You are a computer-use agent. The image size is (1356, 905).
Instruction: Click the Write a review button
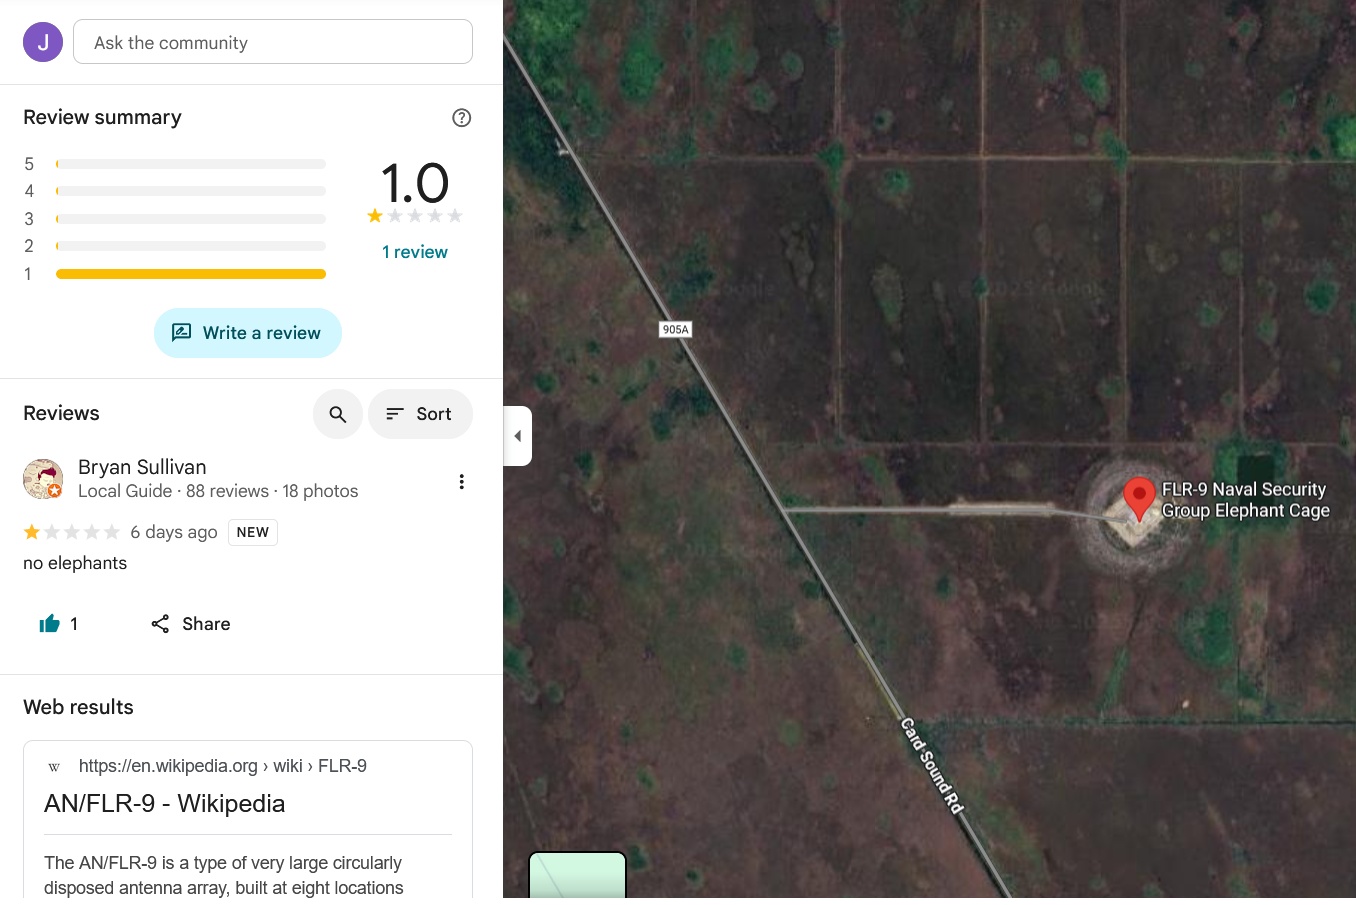(x=248, y=333)
